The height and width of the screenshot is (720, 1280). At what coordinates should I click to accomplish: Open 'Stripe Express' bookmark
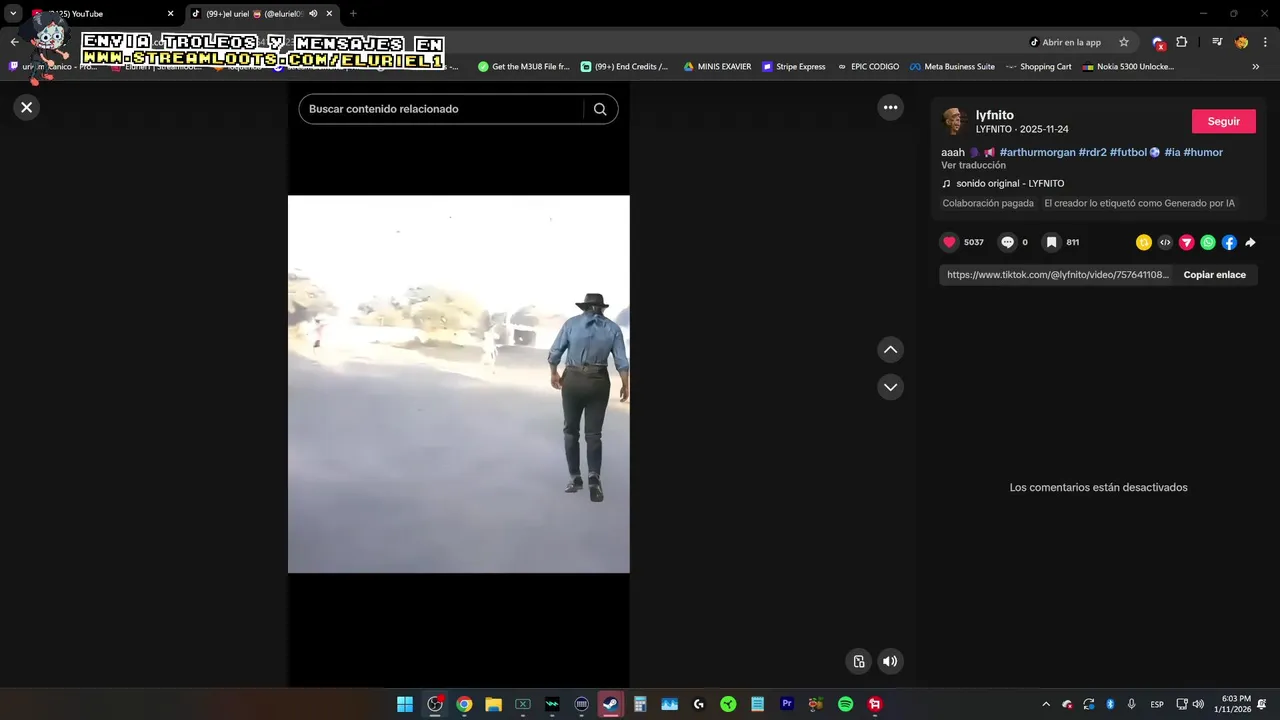pos(794,67)
